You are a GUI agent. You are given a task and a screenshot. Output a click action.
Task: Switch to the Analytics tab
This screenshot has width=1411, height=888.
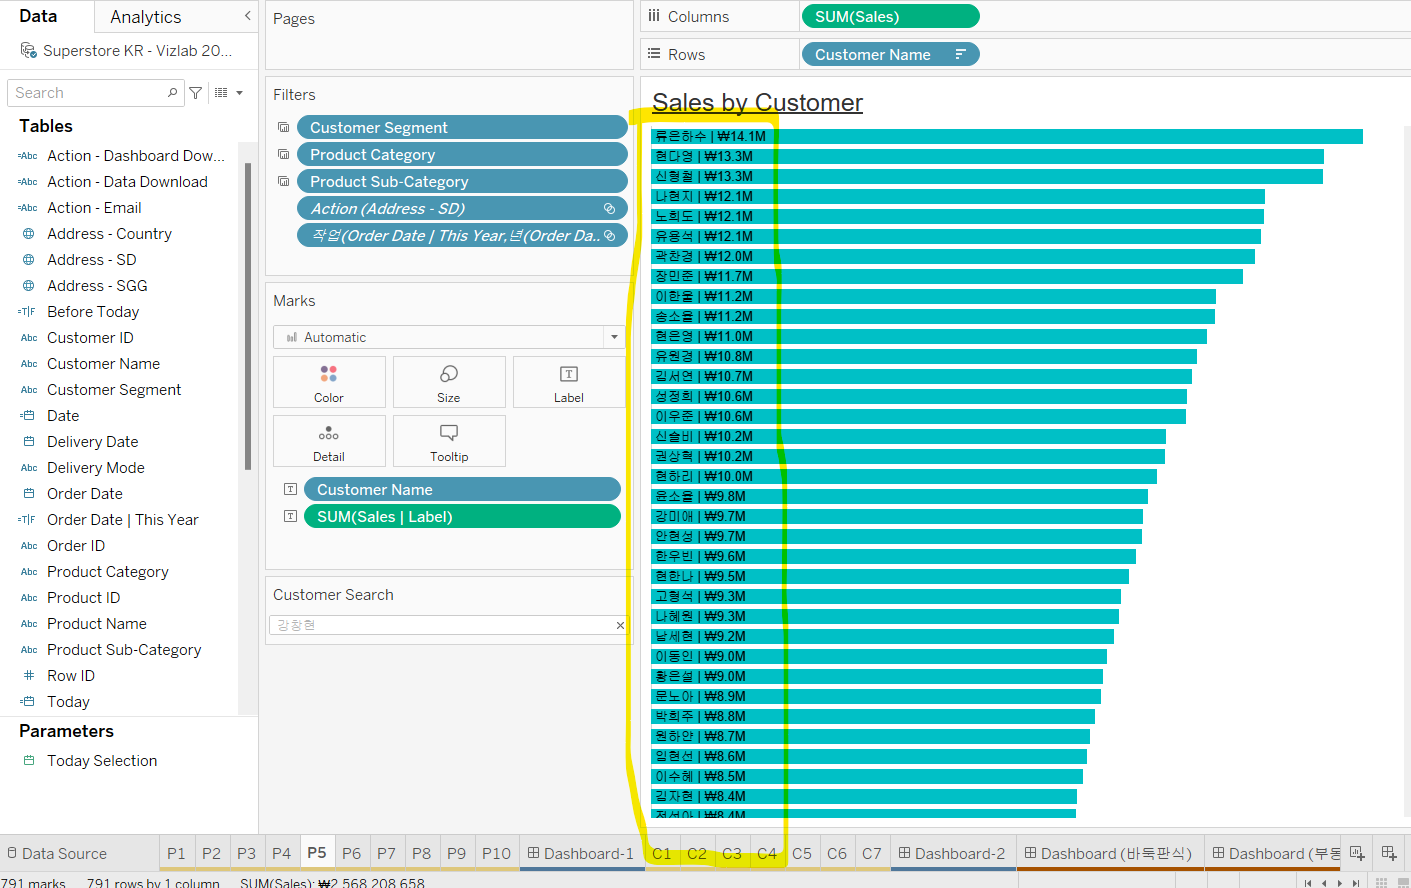(146, 17)
